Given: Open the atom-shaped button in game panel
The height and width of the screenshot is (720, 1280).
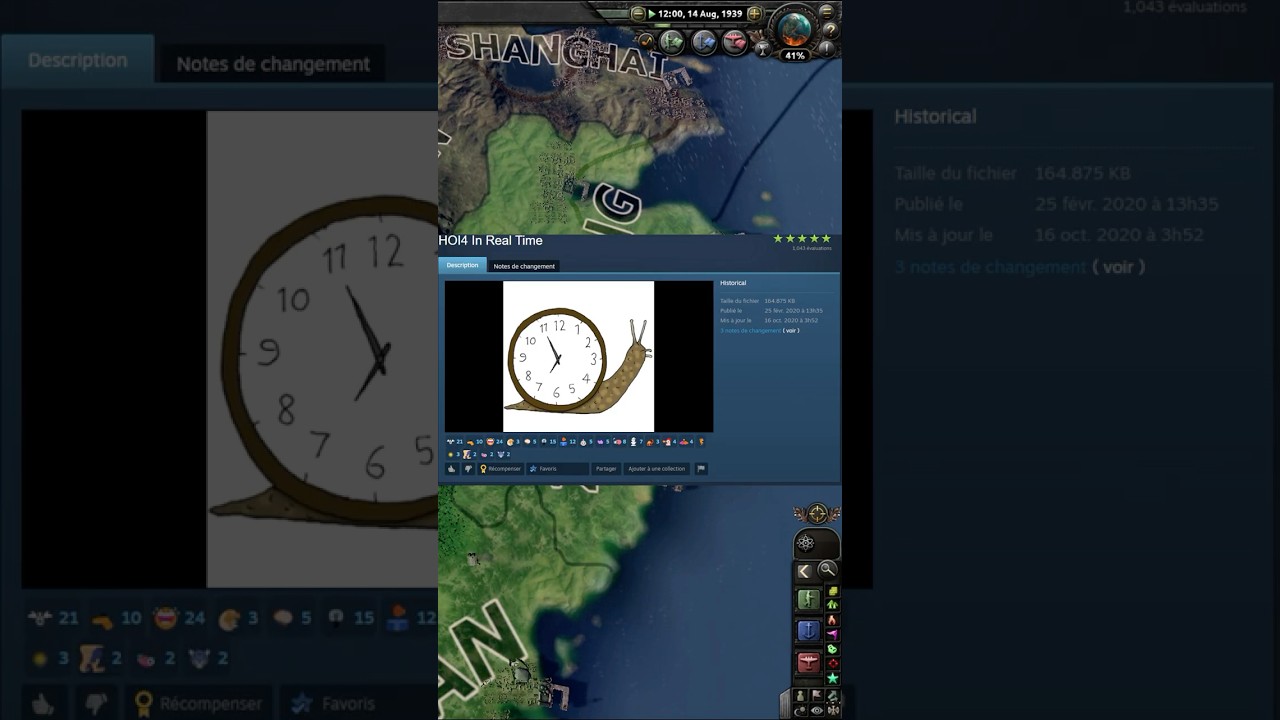Looking at the screenshot, I should tap(805, 543).
